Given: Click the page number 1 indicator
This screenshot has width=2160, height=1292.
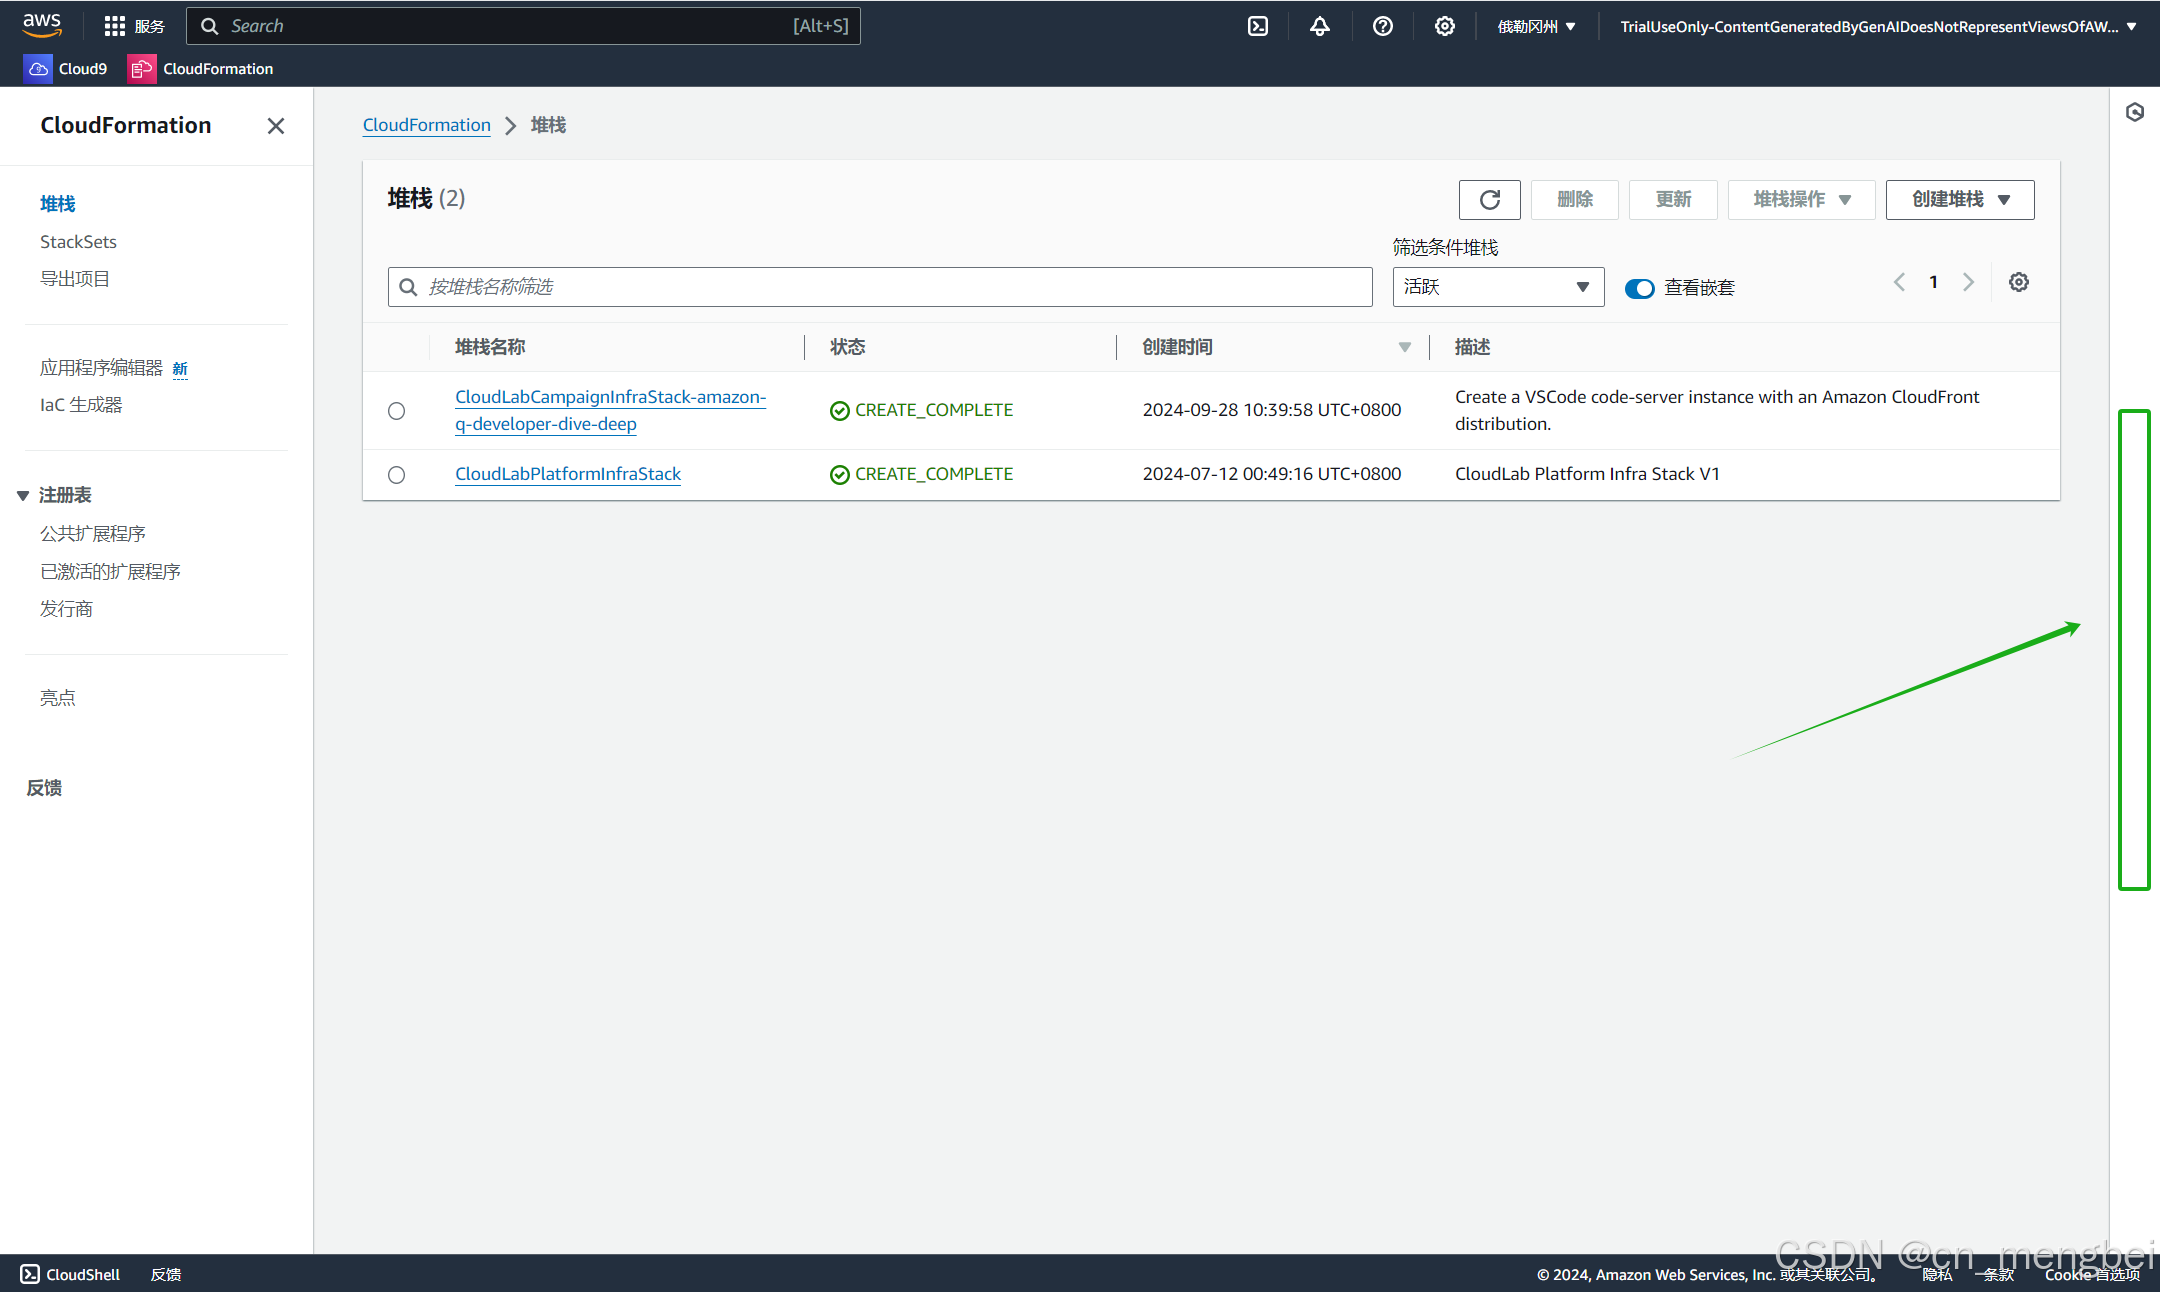Looking at the screenshot, I should coord(1934,282).
